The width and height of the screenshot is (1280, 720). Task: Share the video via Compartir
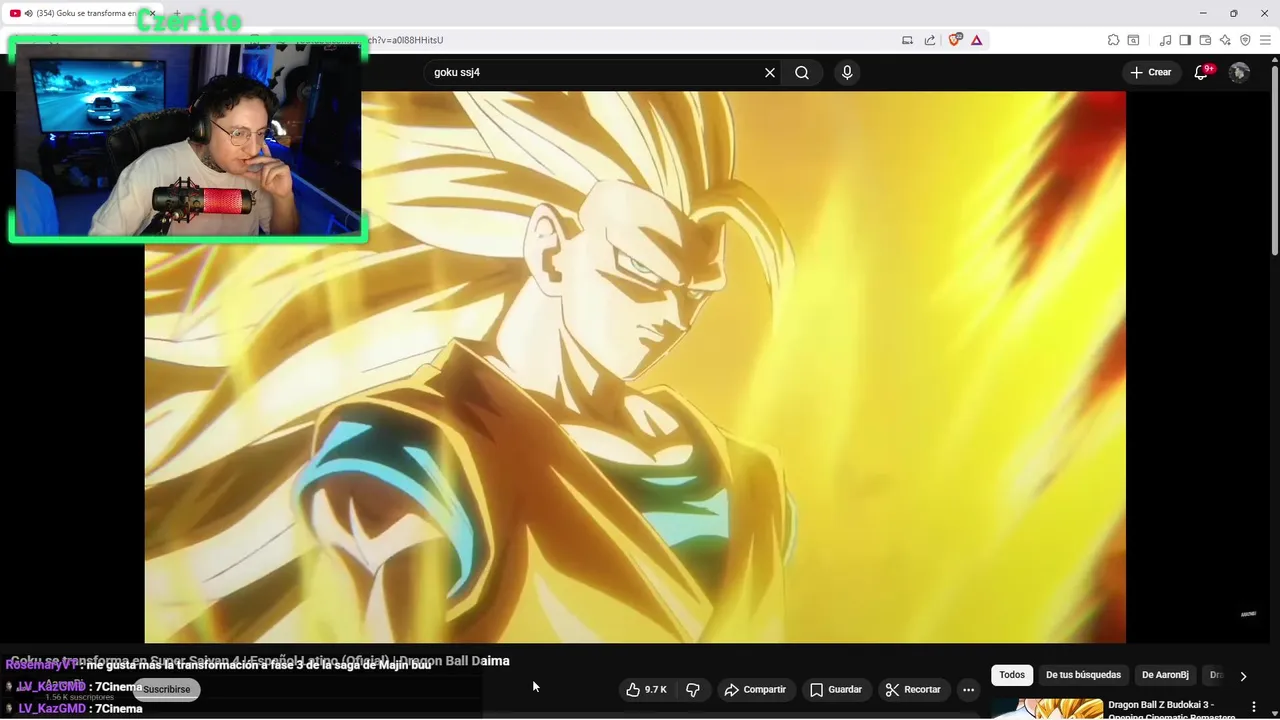756,689
